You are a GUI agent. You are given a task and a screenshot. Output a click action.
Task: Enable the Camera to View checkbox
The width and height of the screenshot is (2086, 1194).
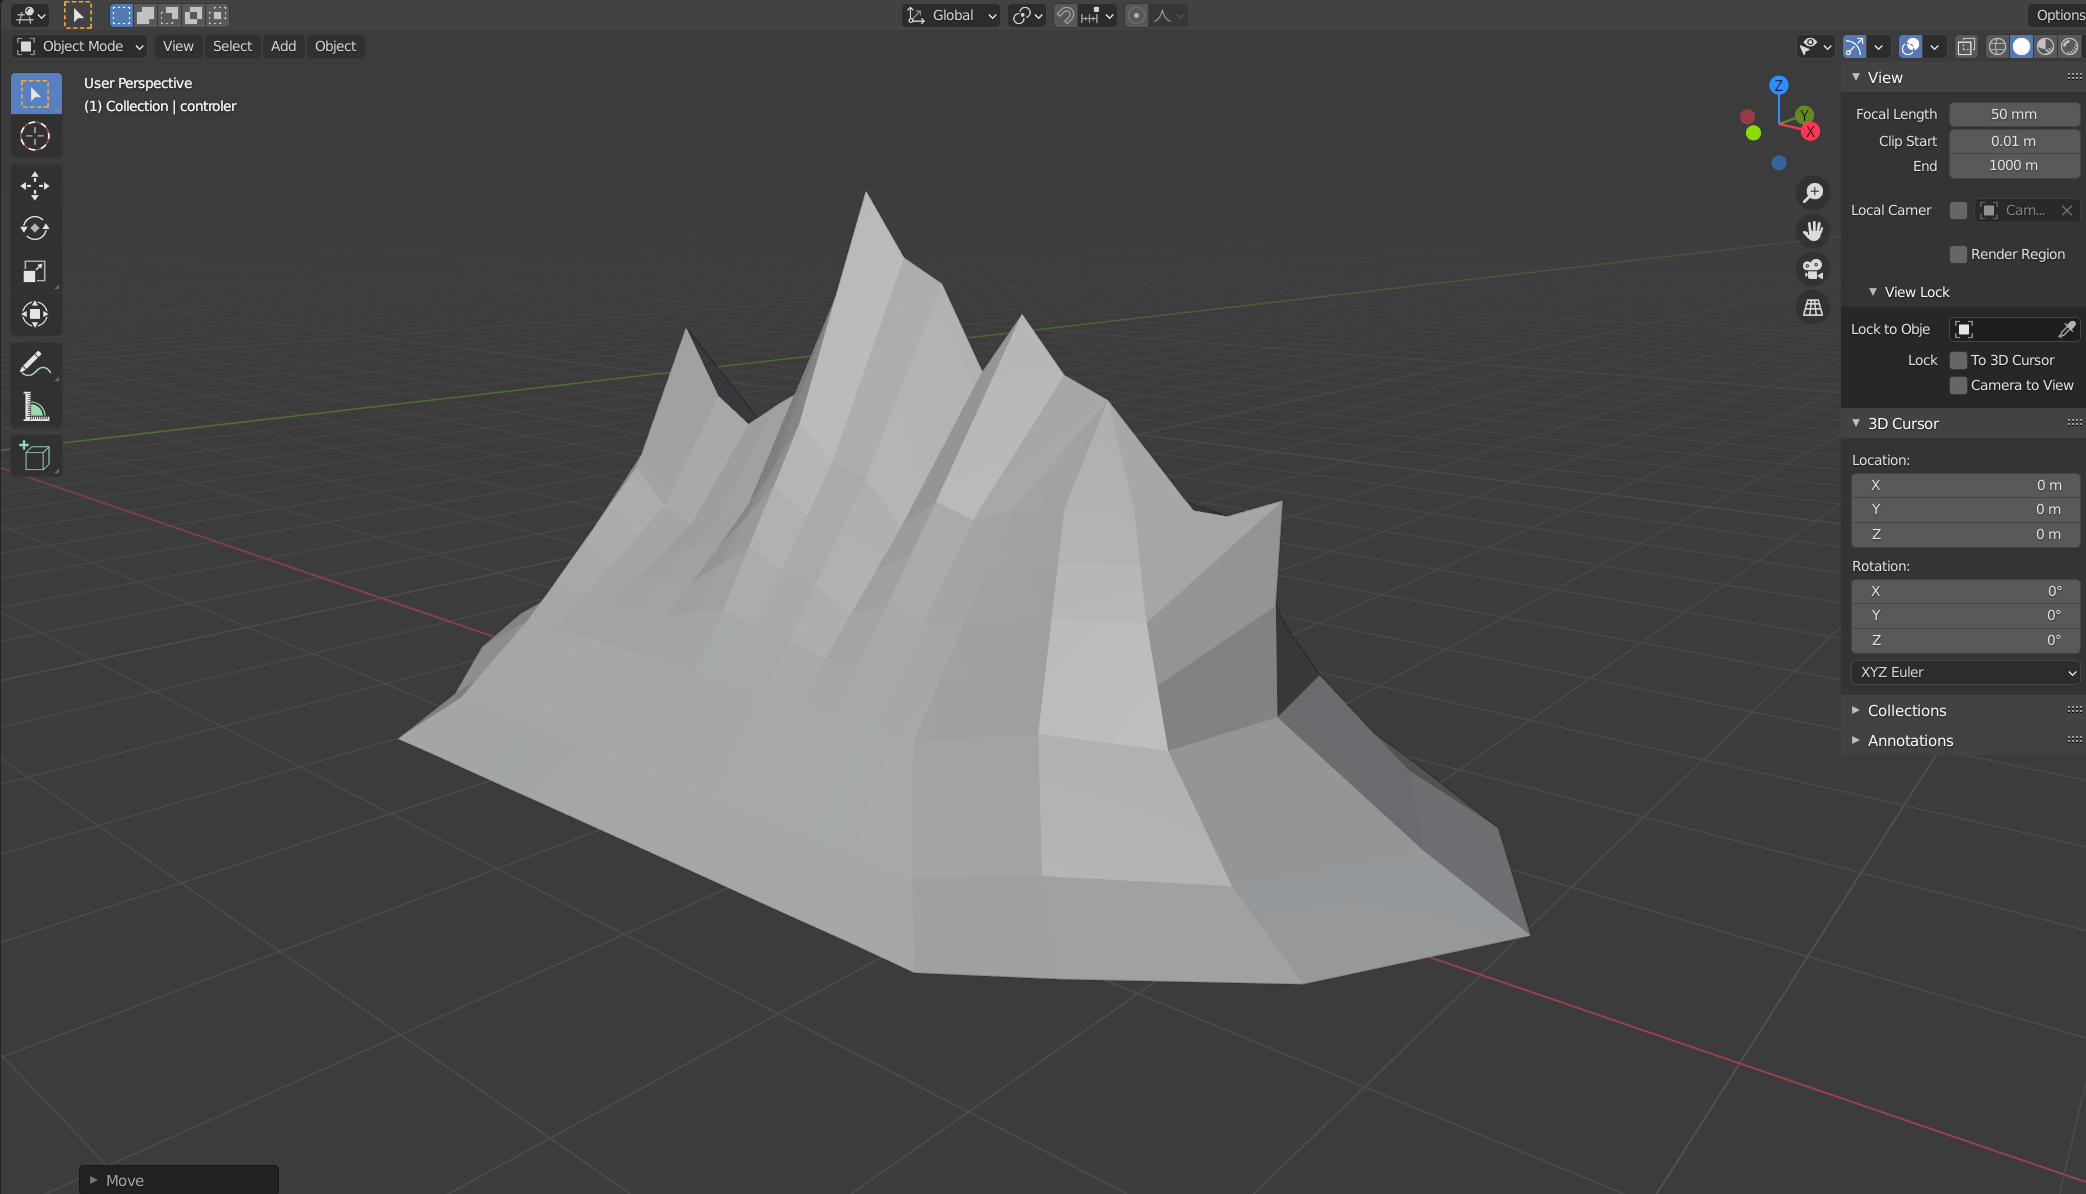1958,385
